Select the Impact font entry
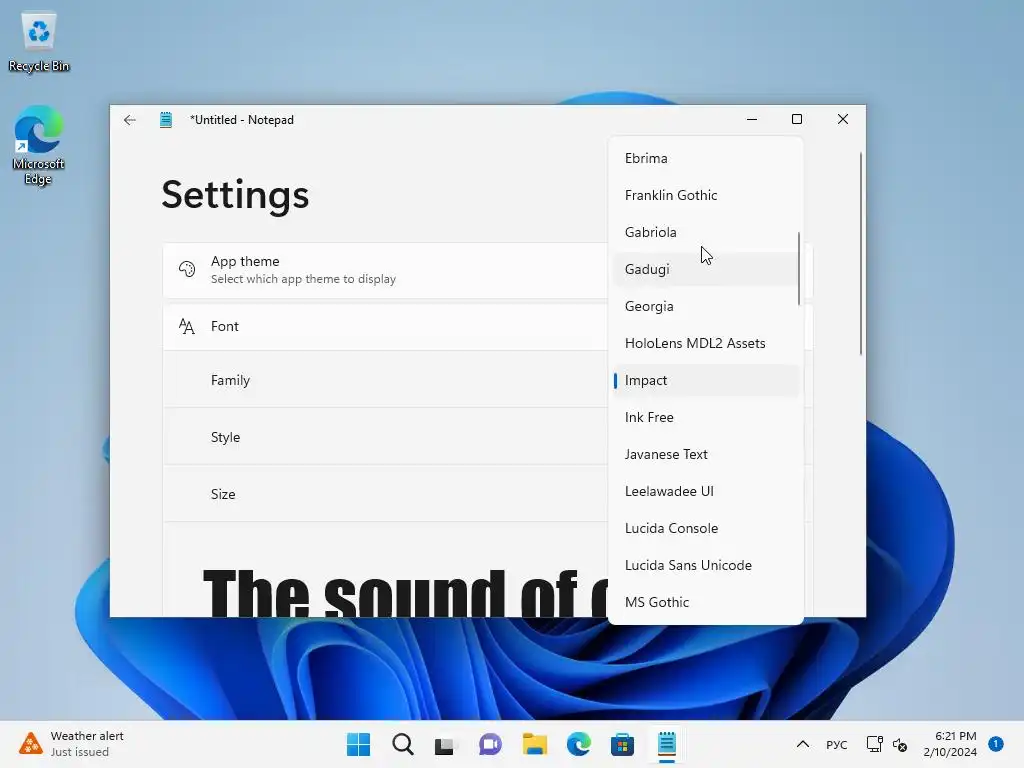The height and width of the screenshot is (768, 1024). pos(706,380)
